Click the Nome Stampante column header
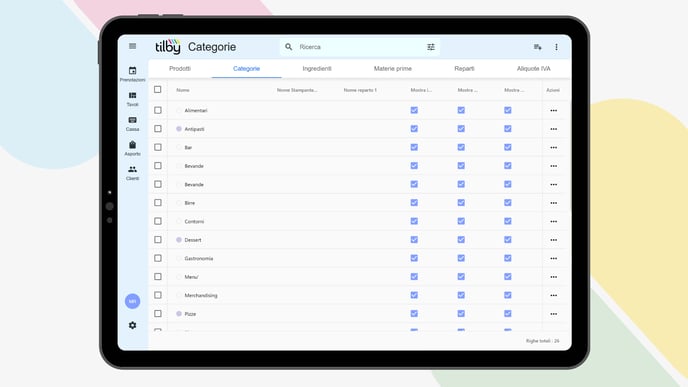 (x=297, y=90)
